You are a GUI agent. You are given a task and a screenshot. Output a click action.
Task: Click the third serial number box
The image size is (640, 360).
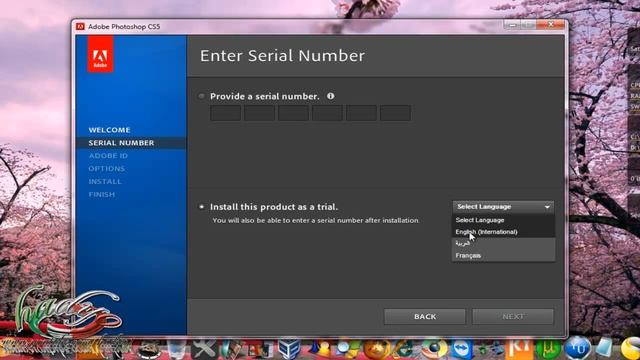(293, 113)
